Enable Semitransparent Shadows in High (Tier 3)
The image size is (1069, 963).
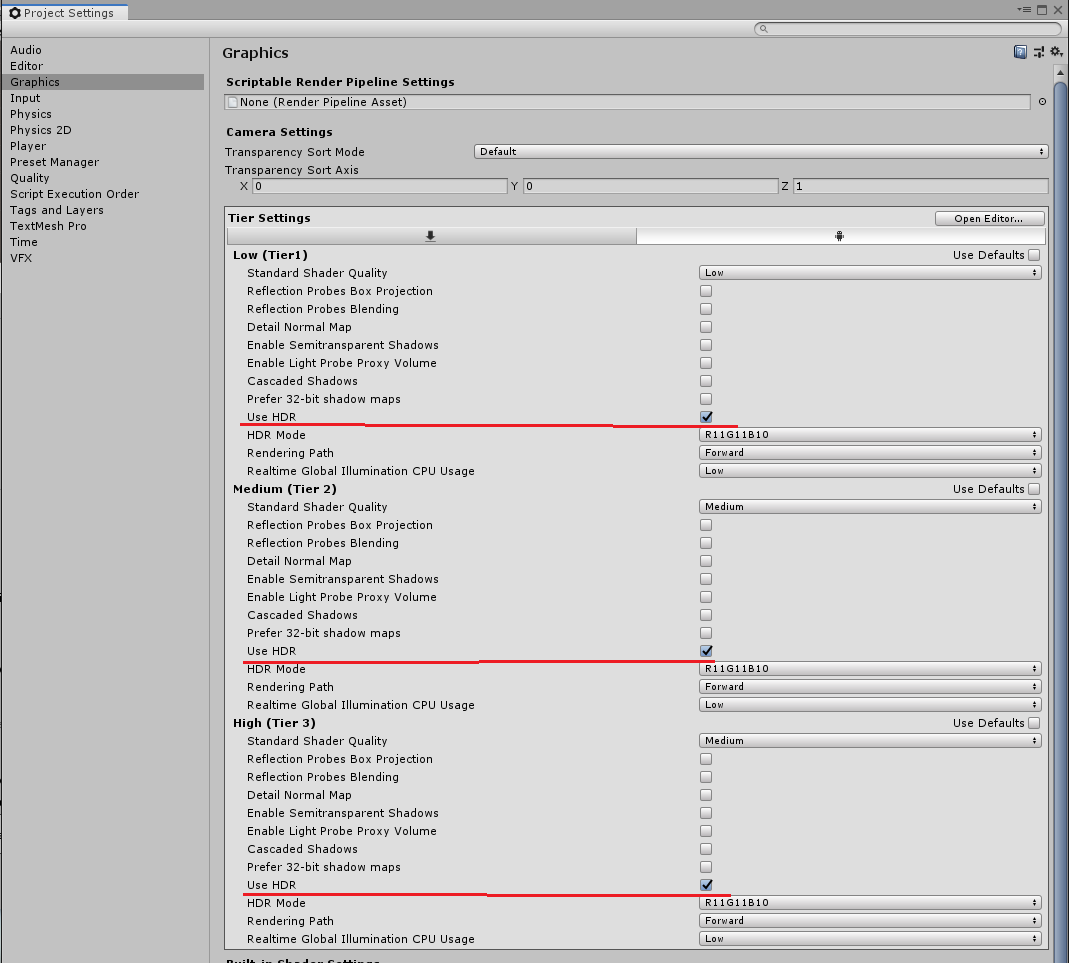point(706,813)
